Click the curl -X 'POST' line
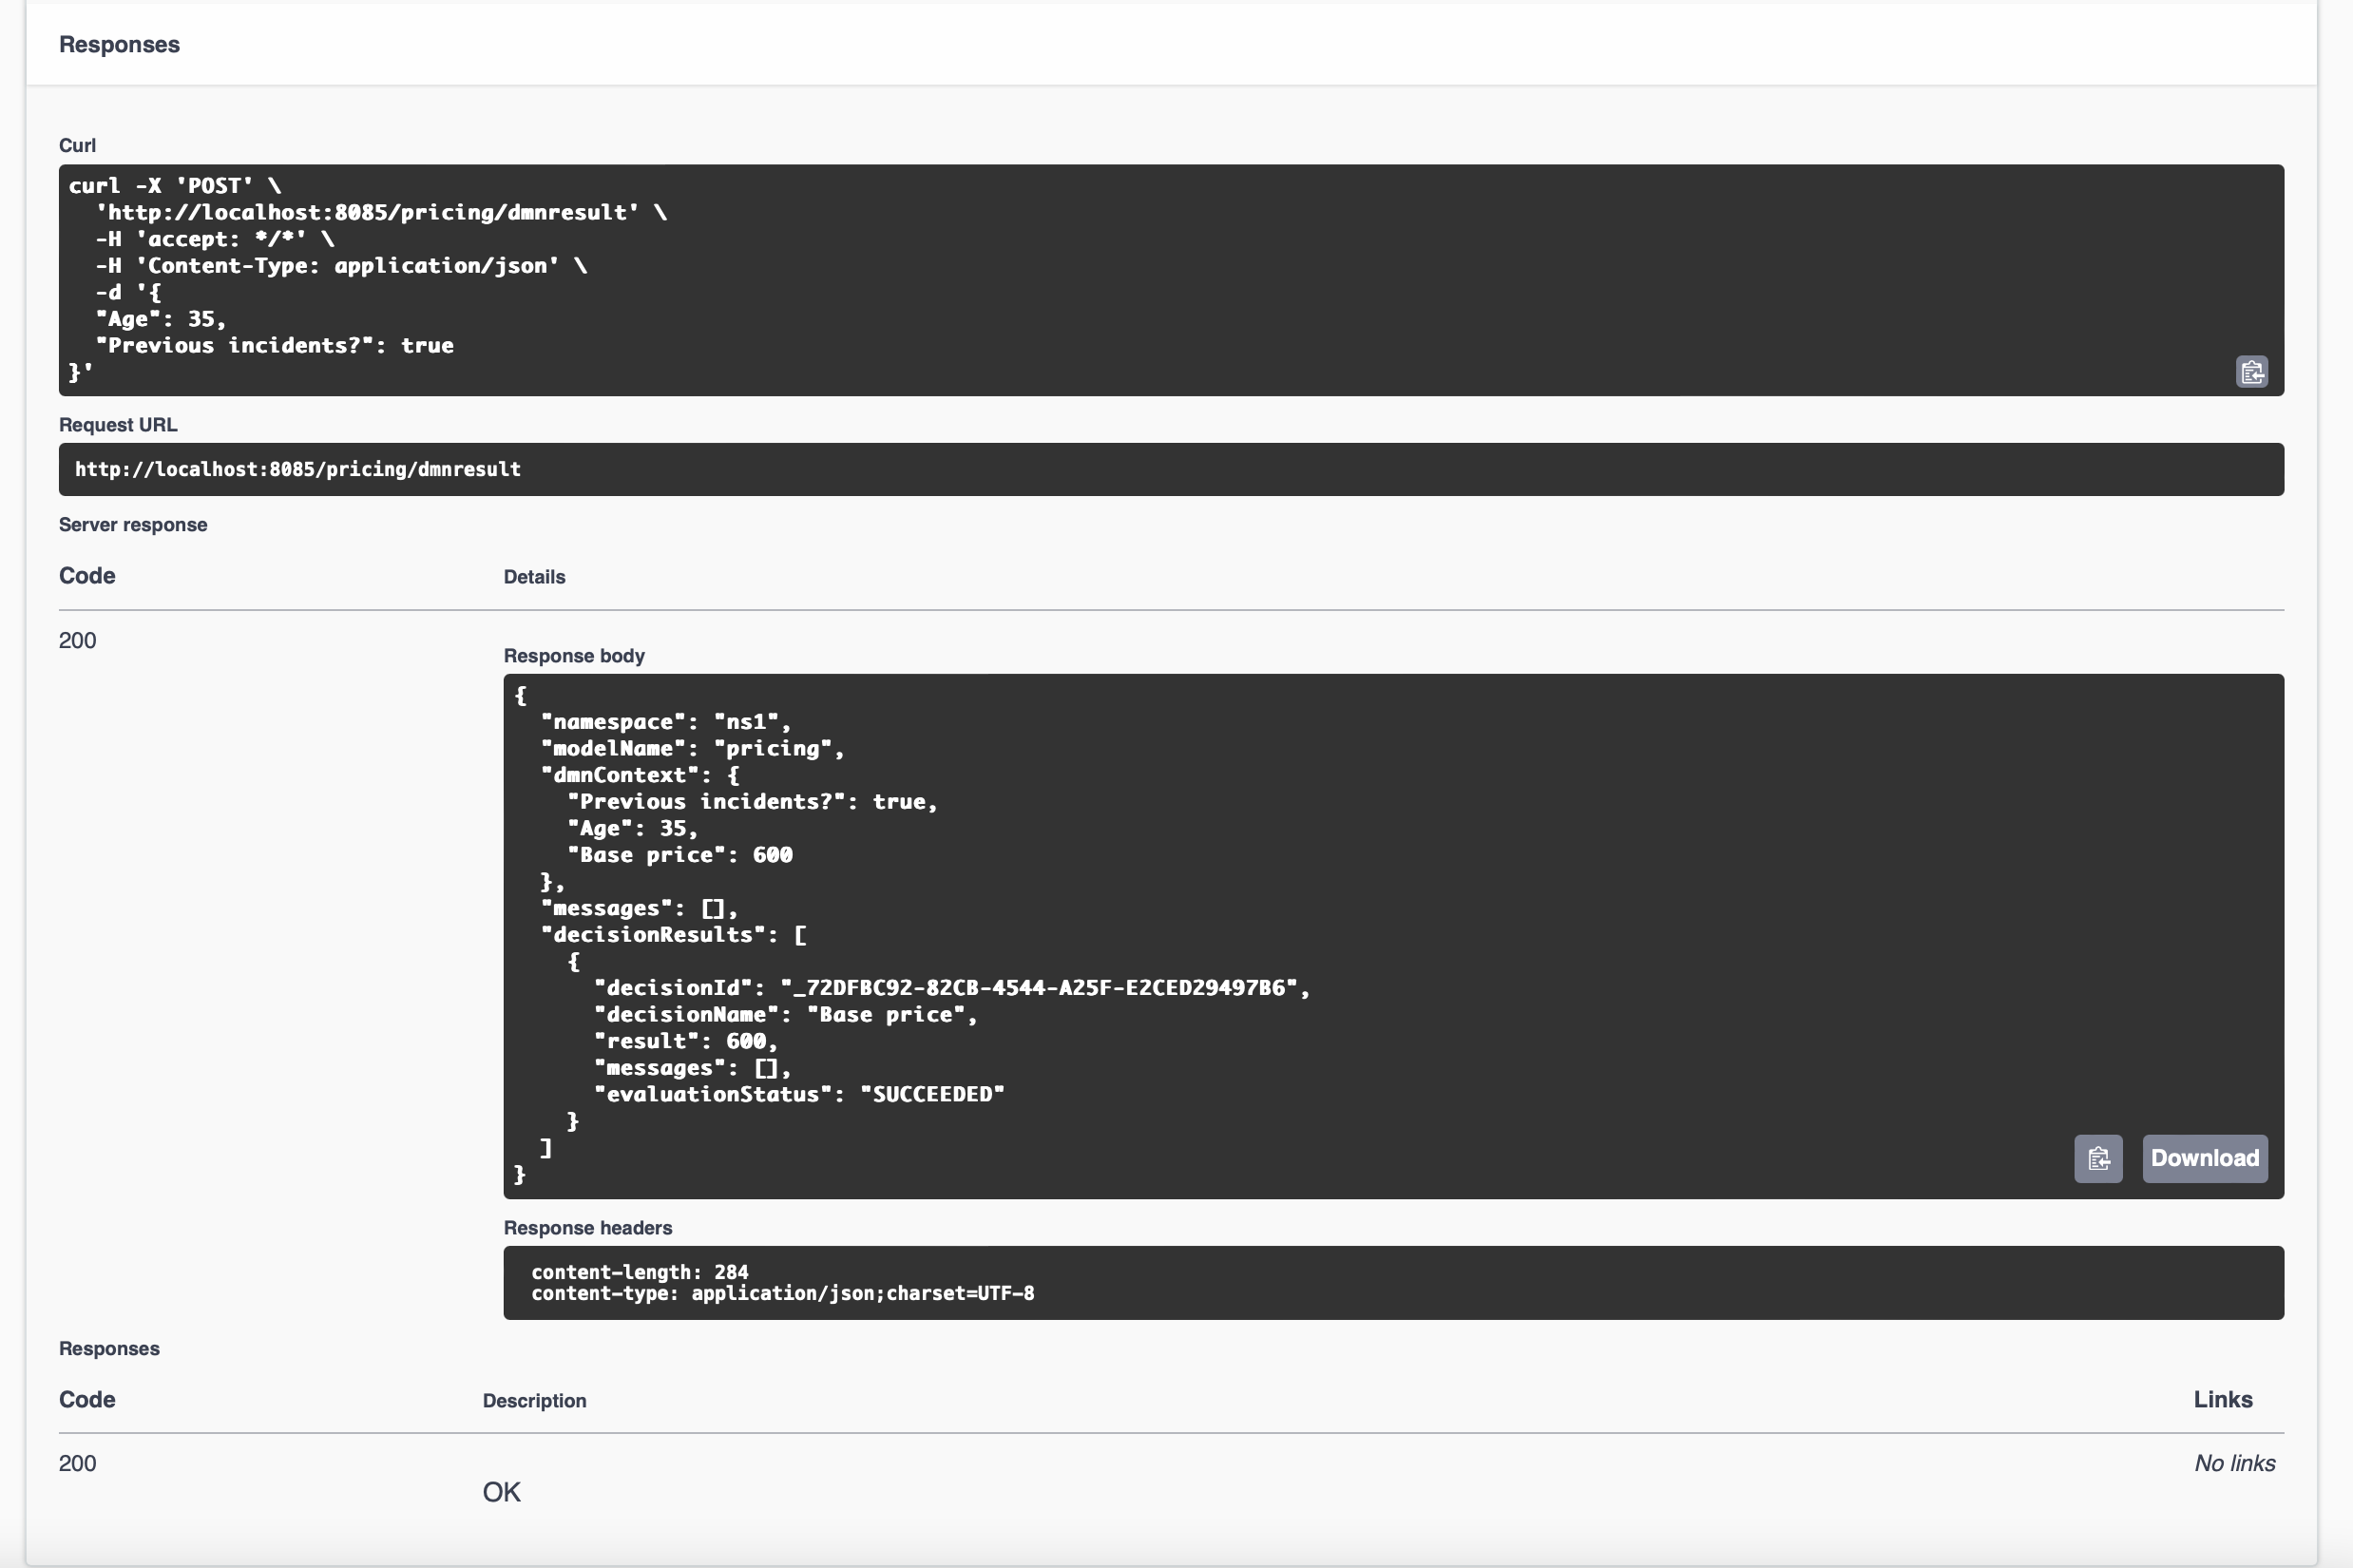The height and width of the screenshot is (1568, 2353). pyautogui.click(x=175, y=186)
